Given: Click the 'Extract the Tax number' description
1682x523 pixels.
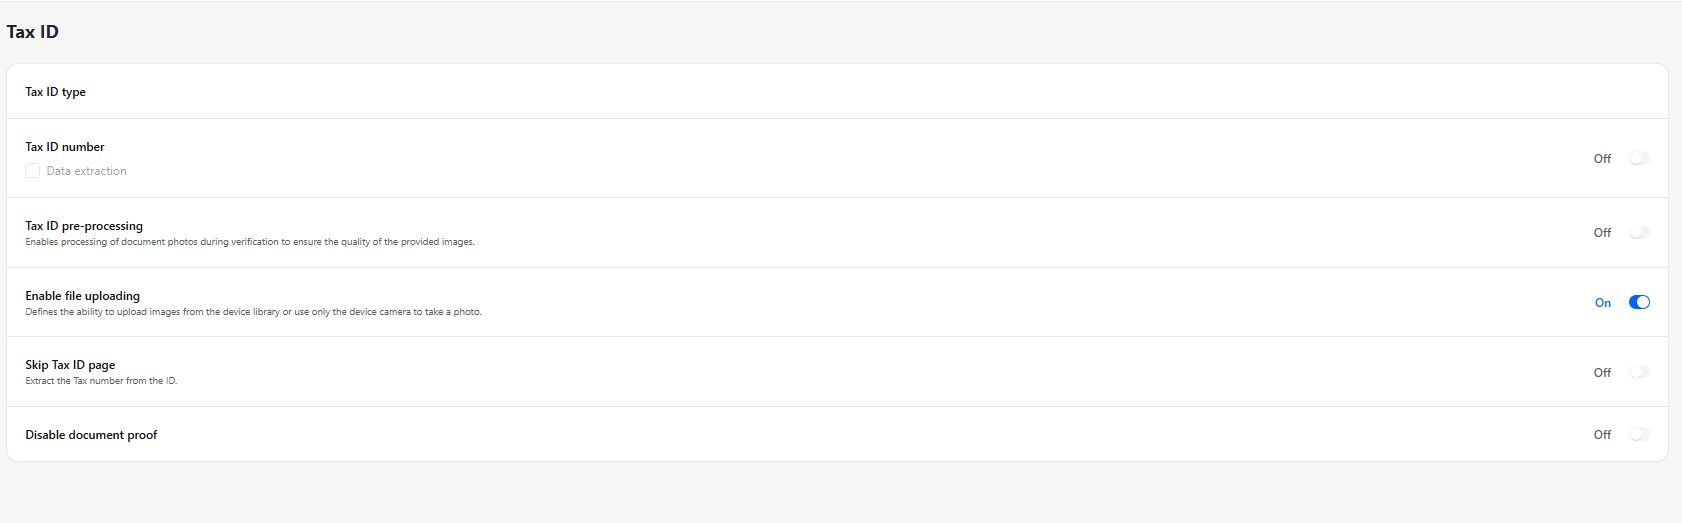Looking at the screenshot, I should (x=101, y=381).
